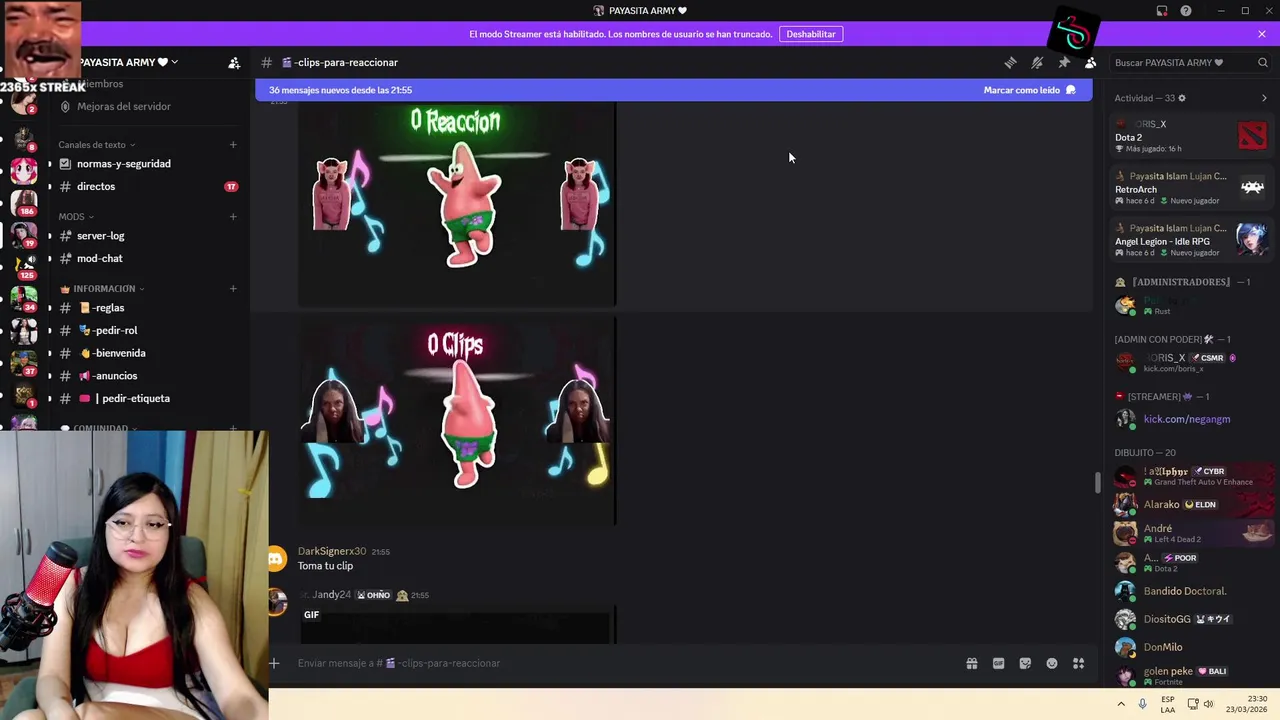Collapse the Canales de texto category
This screenshot has height=720, width=1280.
(x=96, y=145)
